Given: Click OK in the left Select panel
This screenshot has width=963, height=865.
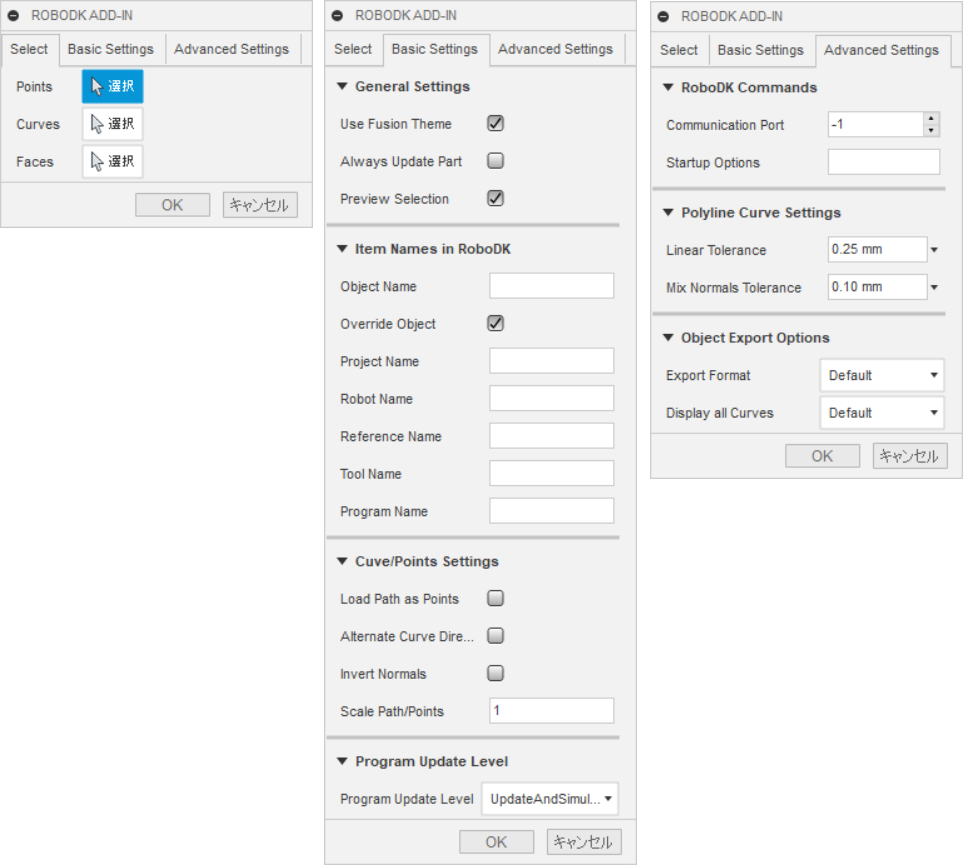Looking at the screenshot, I should pos(173,205).
